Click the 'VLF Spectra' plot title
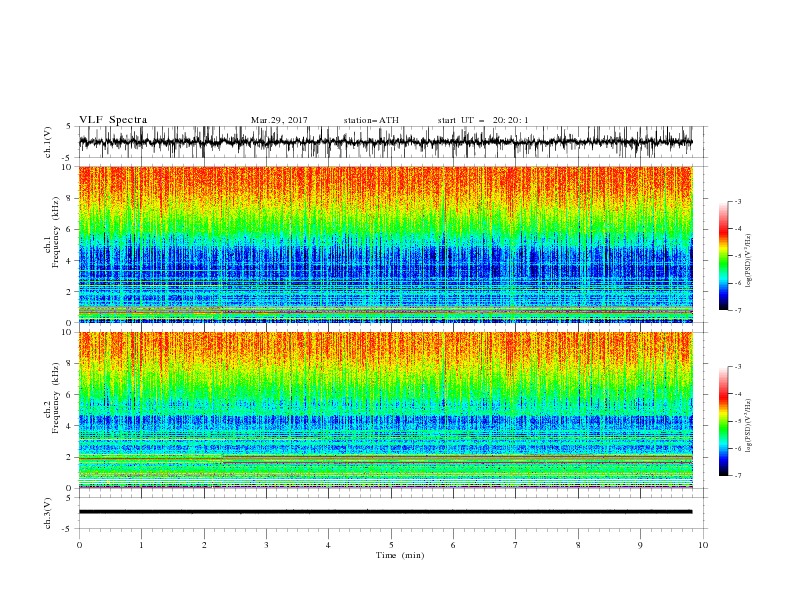Viewport: 792px width, 612px height. tap(113, 120)
